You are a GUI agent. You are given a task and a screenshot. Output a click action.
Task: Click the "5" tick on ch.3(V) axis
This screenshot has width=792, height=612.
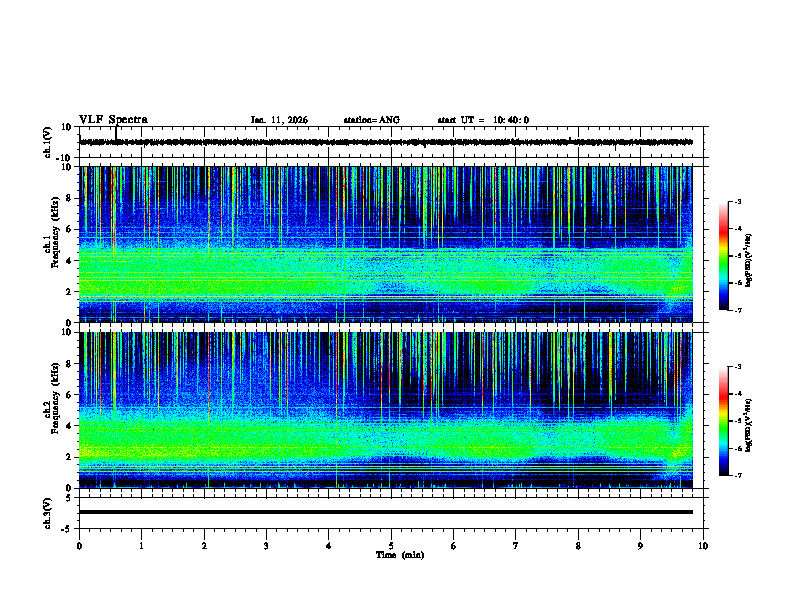(x=69, y=498)
